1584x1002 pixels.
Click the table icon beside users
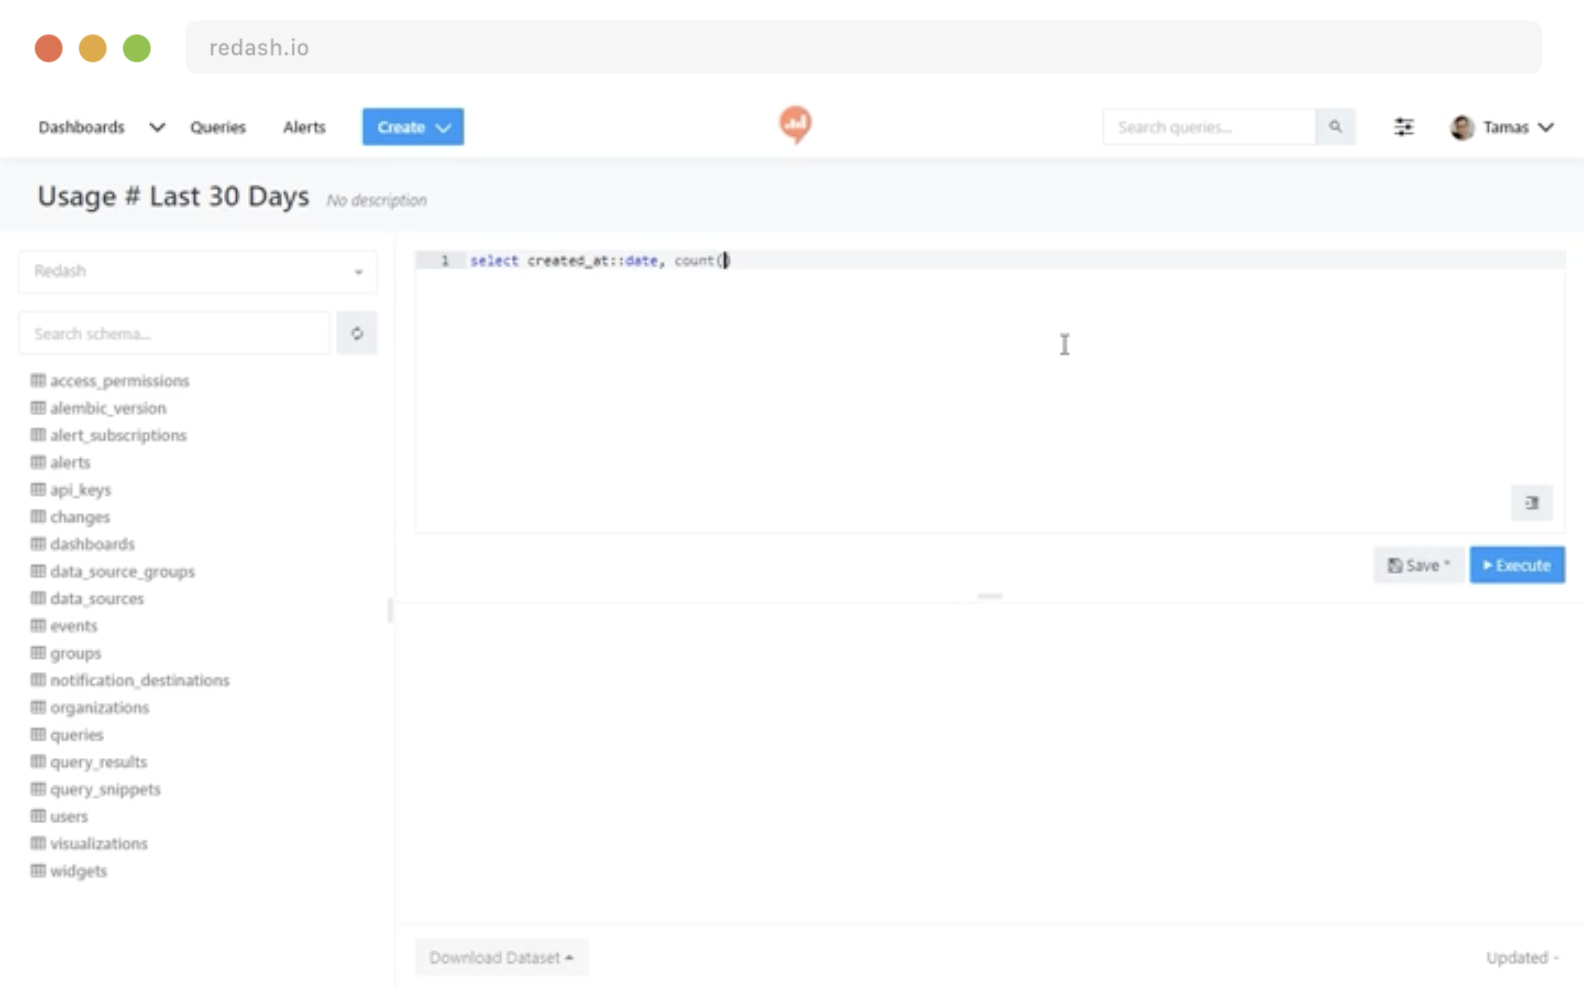click(38, 816)
